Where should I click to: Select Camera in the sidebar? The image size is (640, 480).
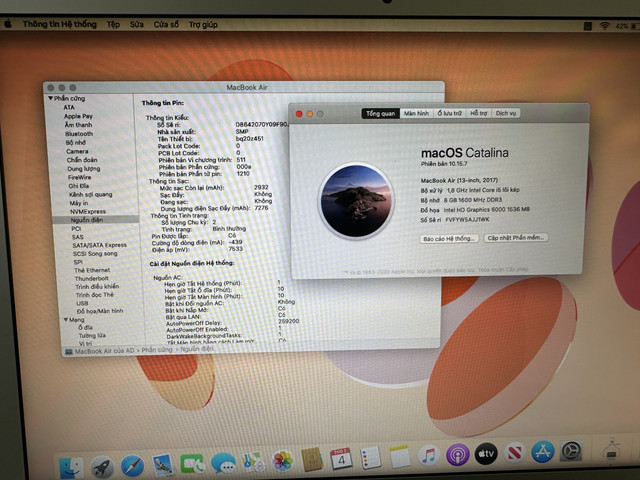click(77, 151)
